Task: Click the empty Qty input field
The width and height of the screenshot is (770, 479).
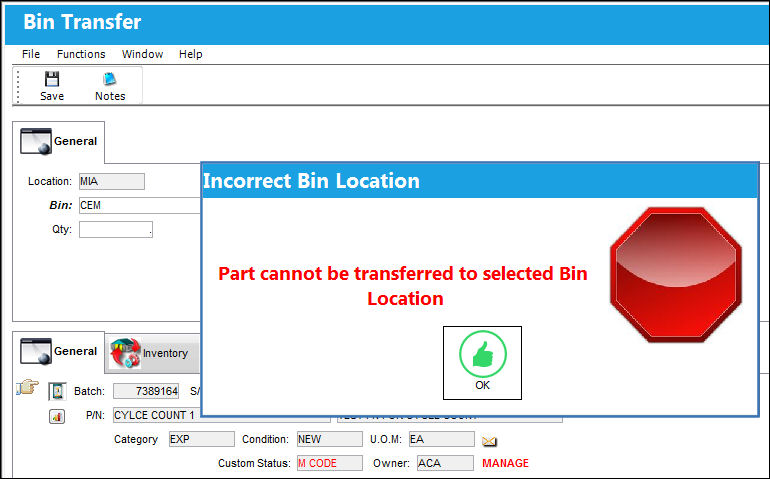Action: tap(116, 229)
